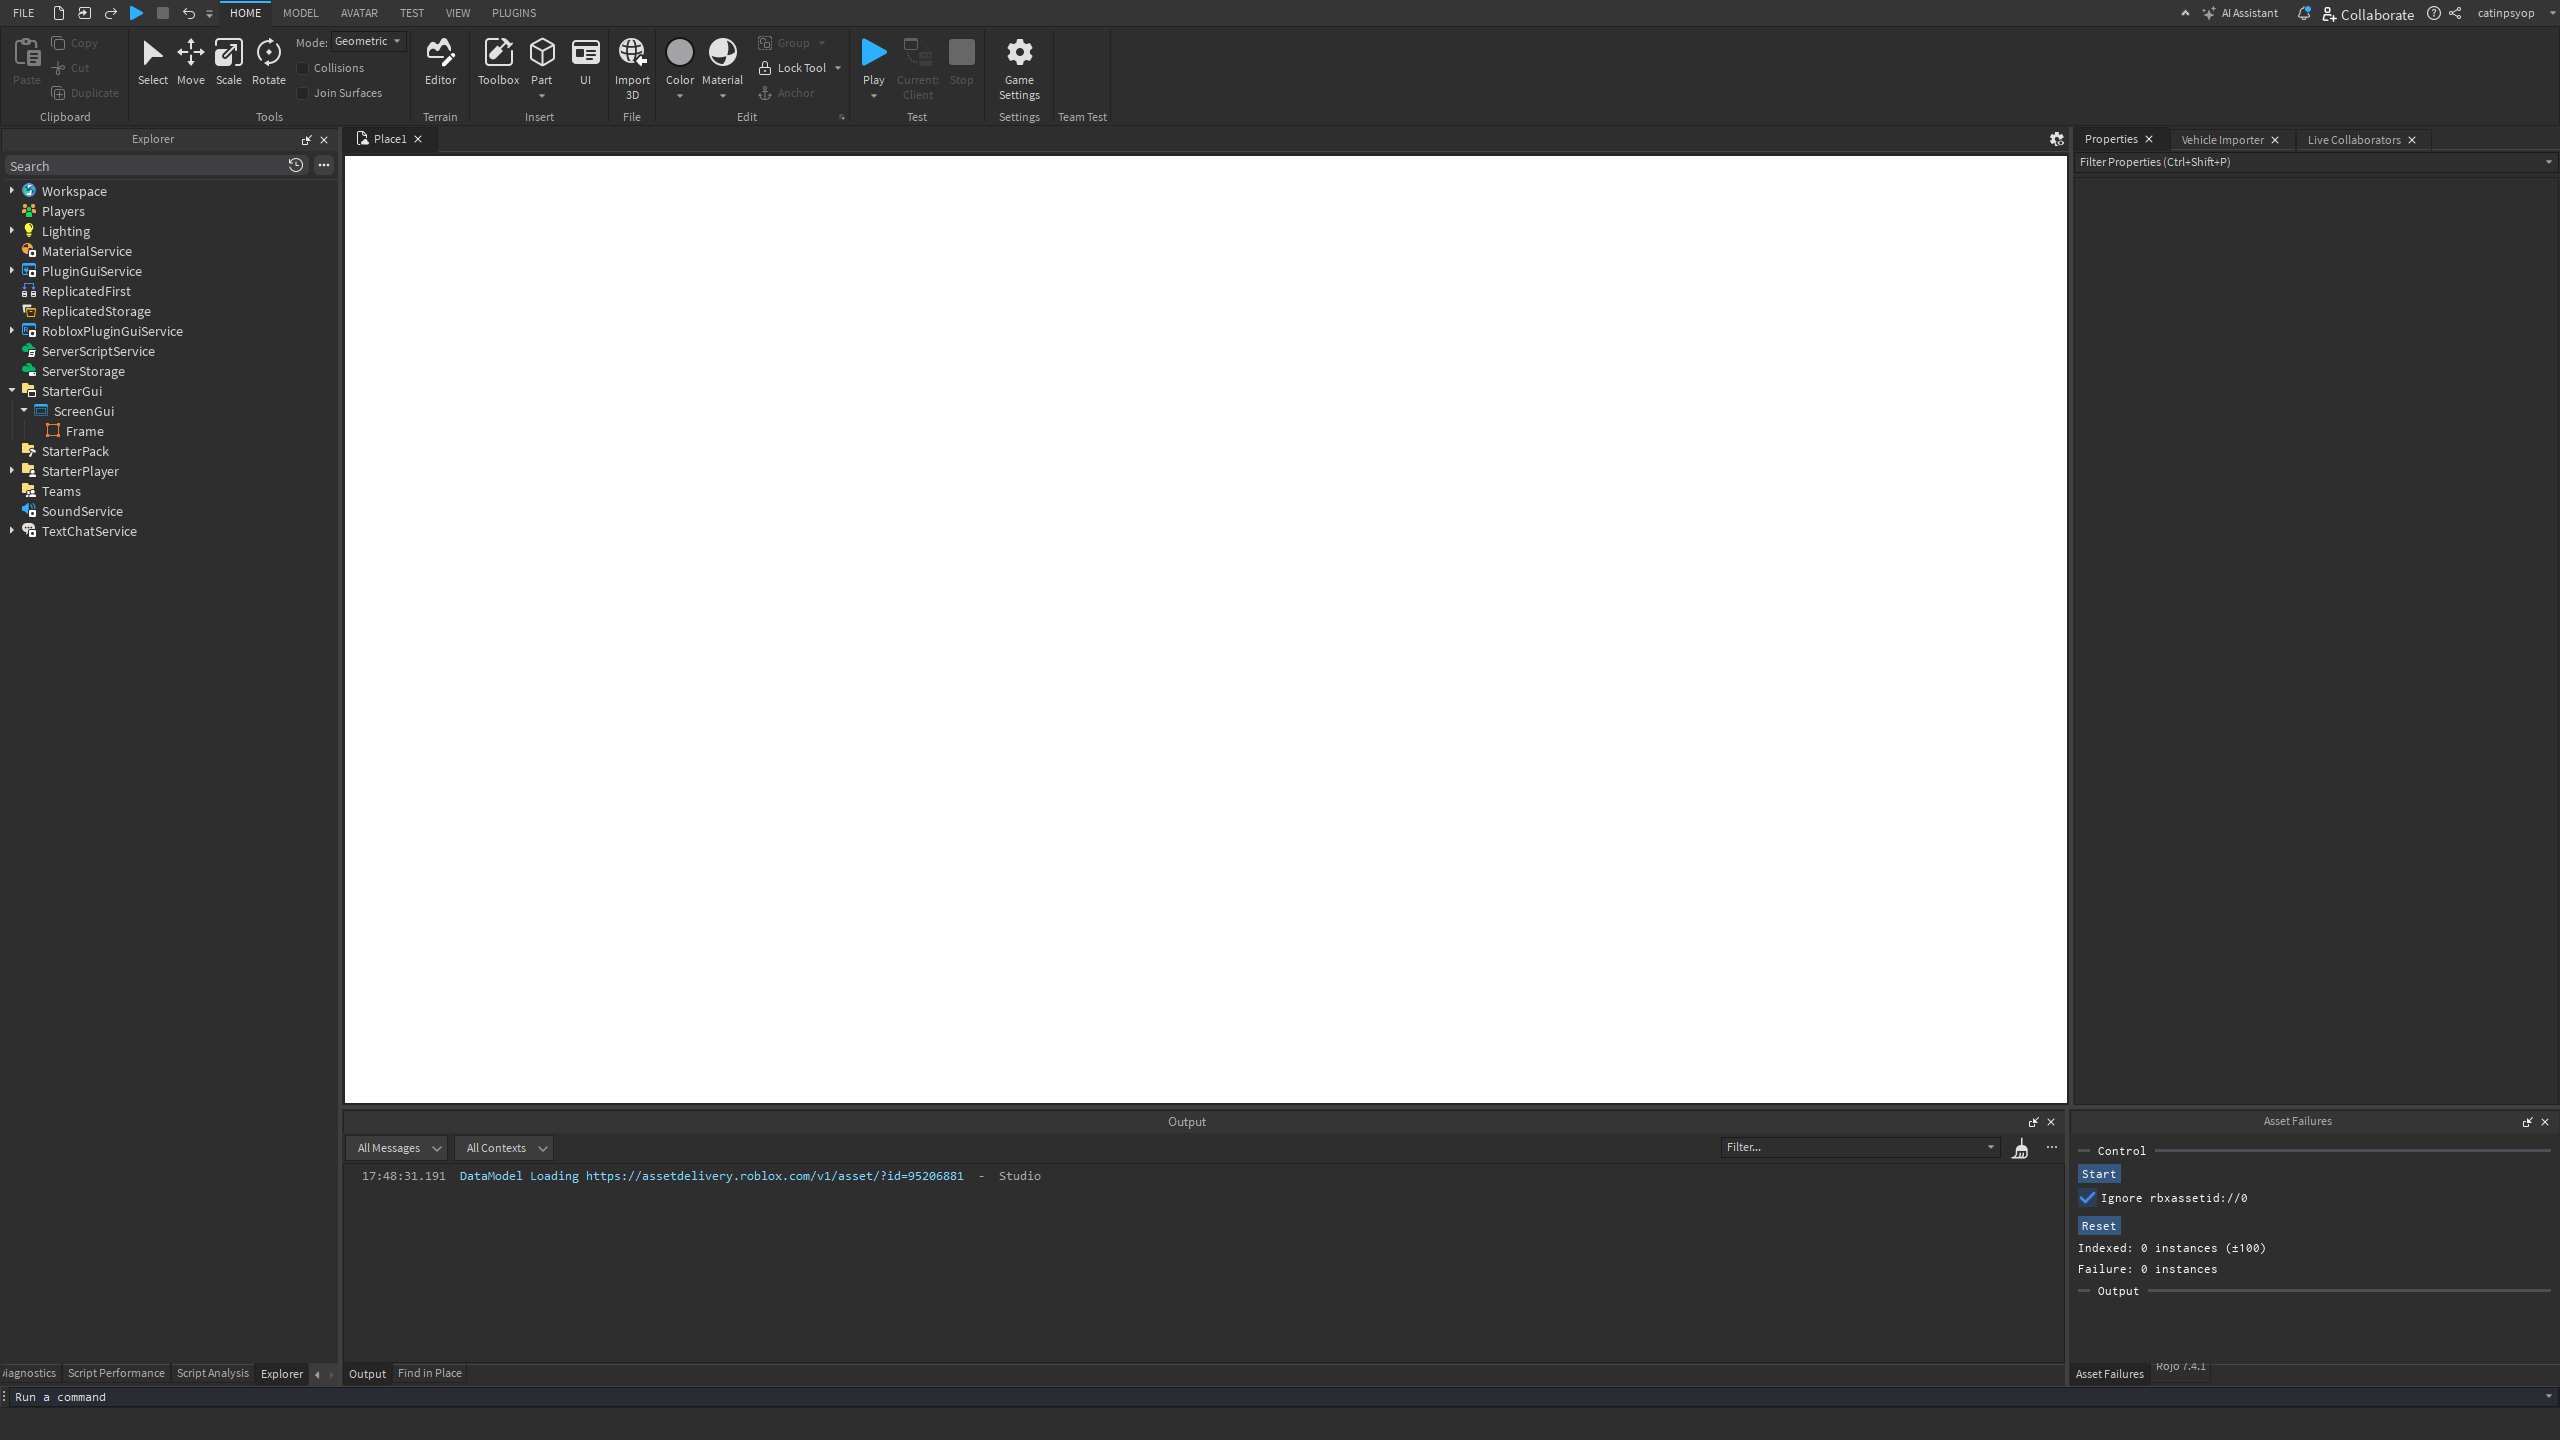Viewport: 2560px width, 1440px height.
Task: Click Reset in Asset Failures
Action: (2098, 1225)
